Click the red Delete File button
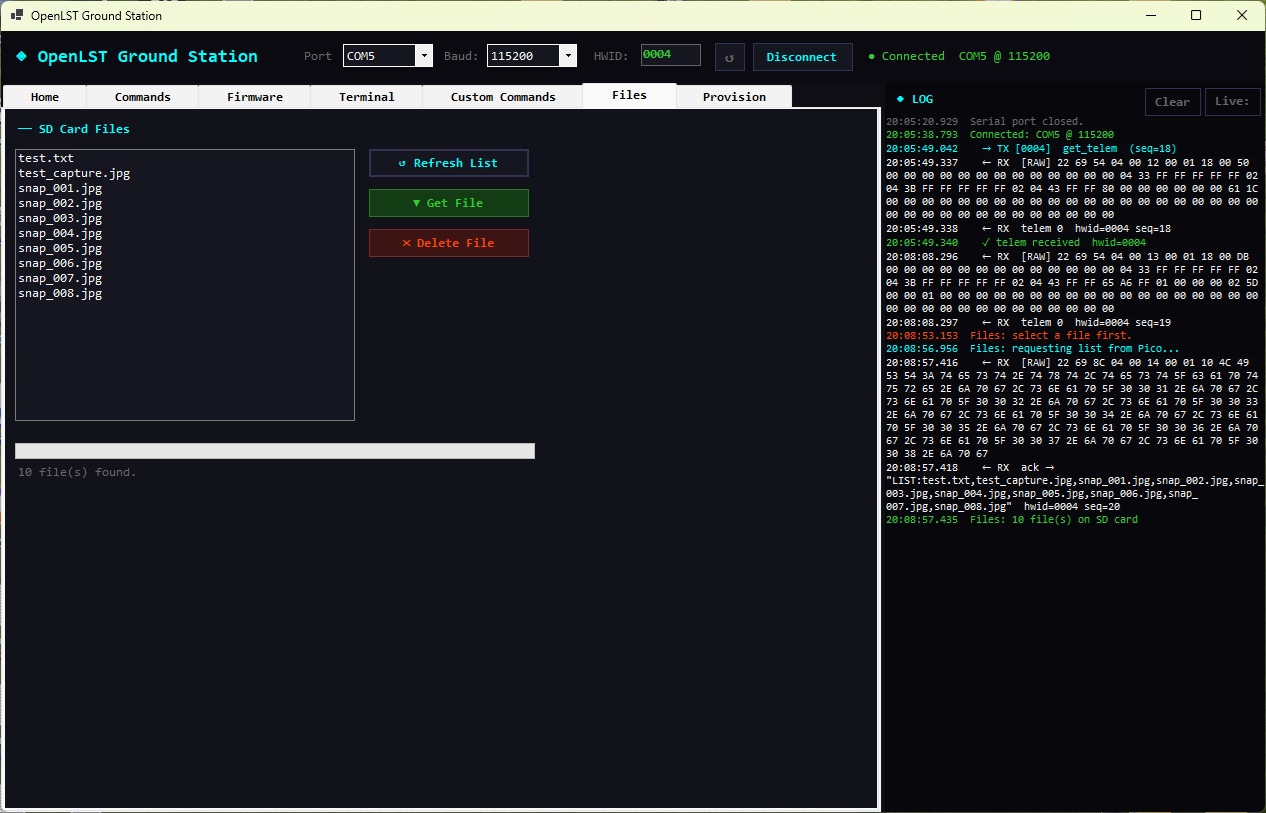The image size is (1266, 813). coord(448,243)
